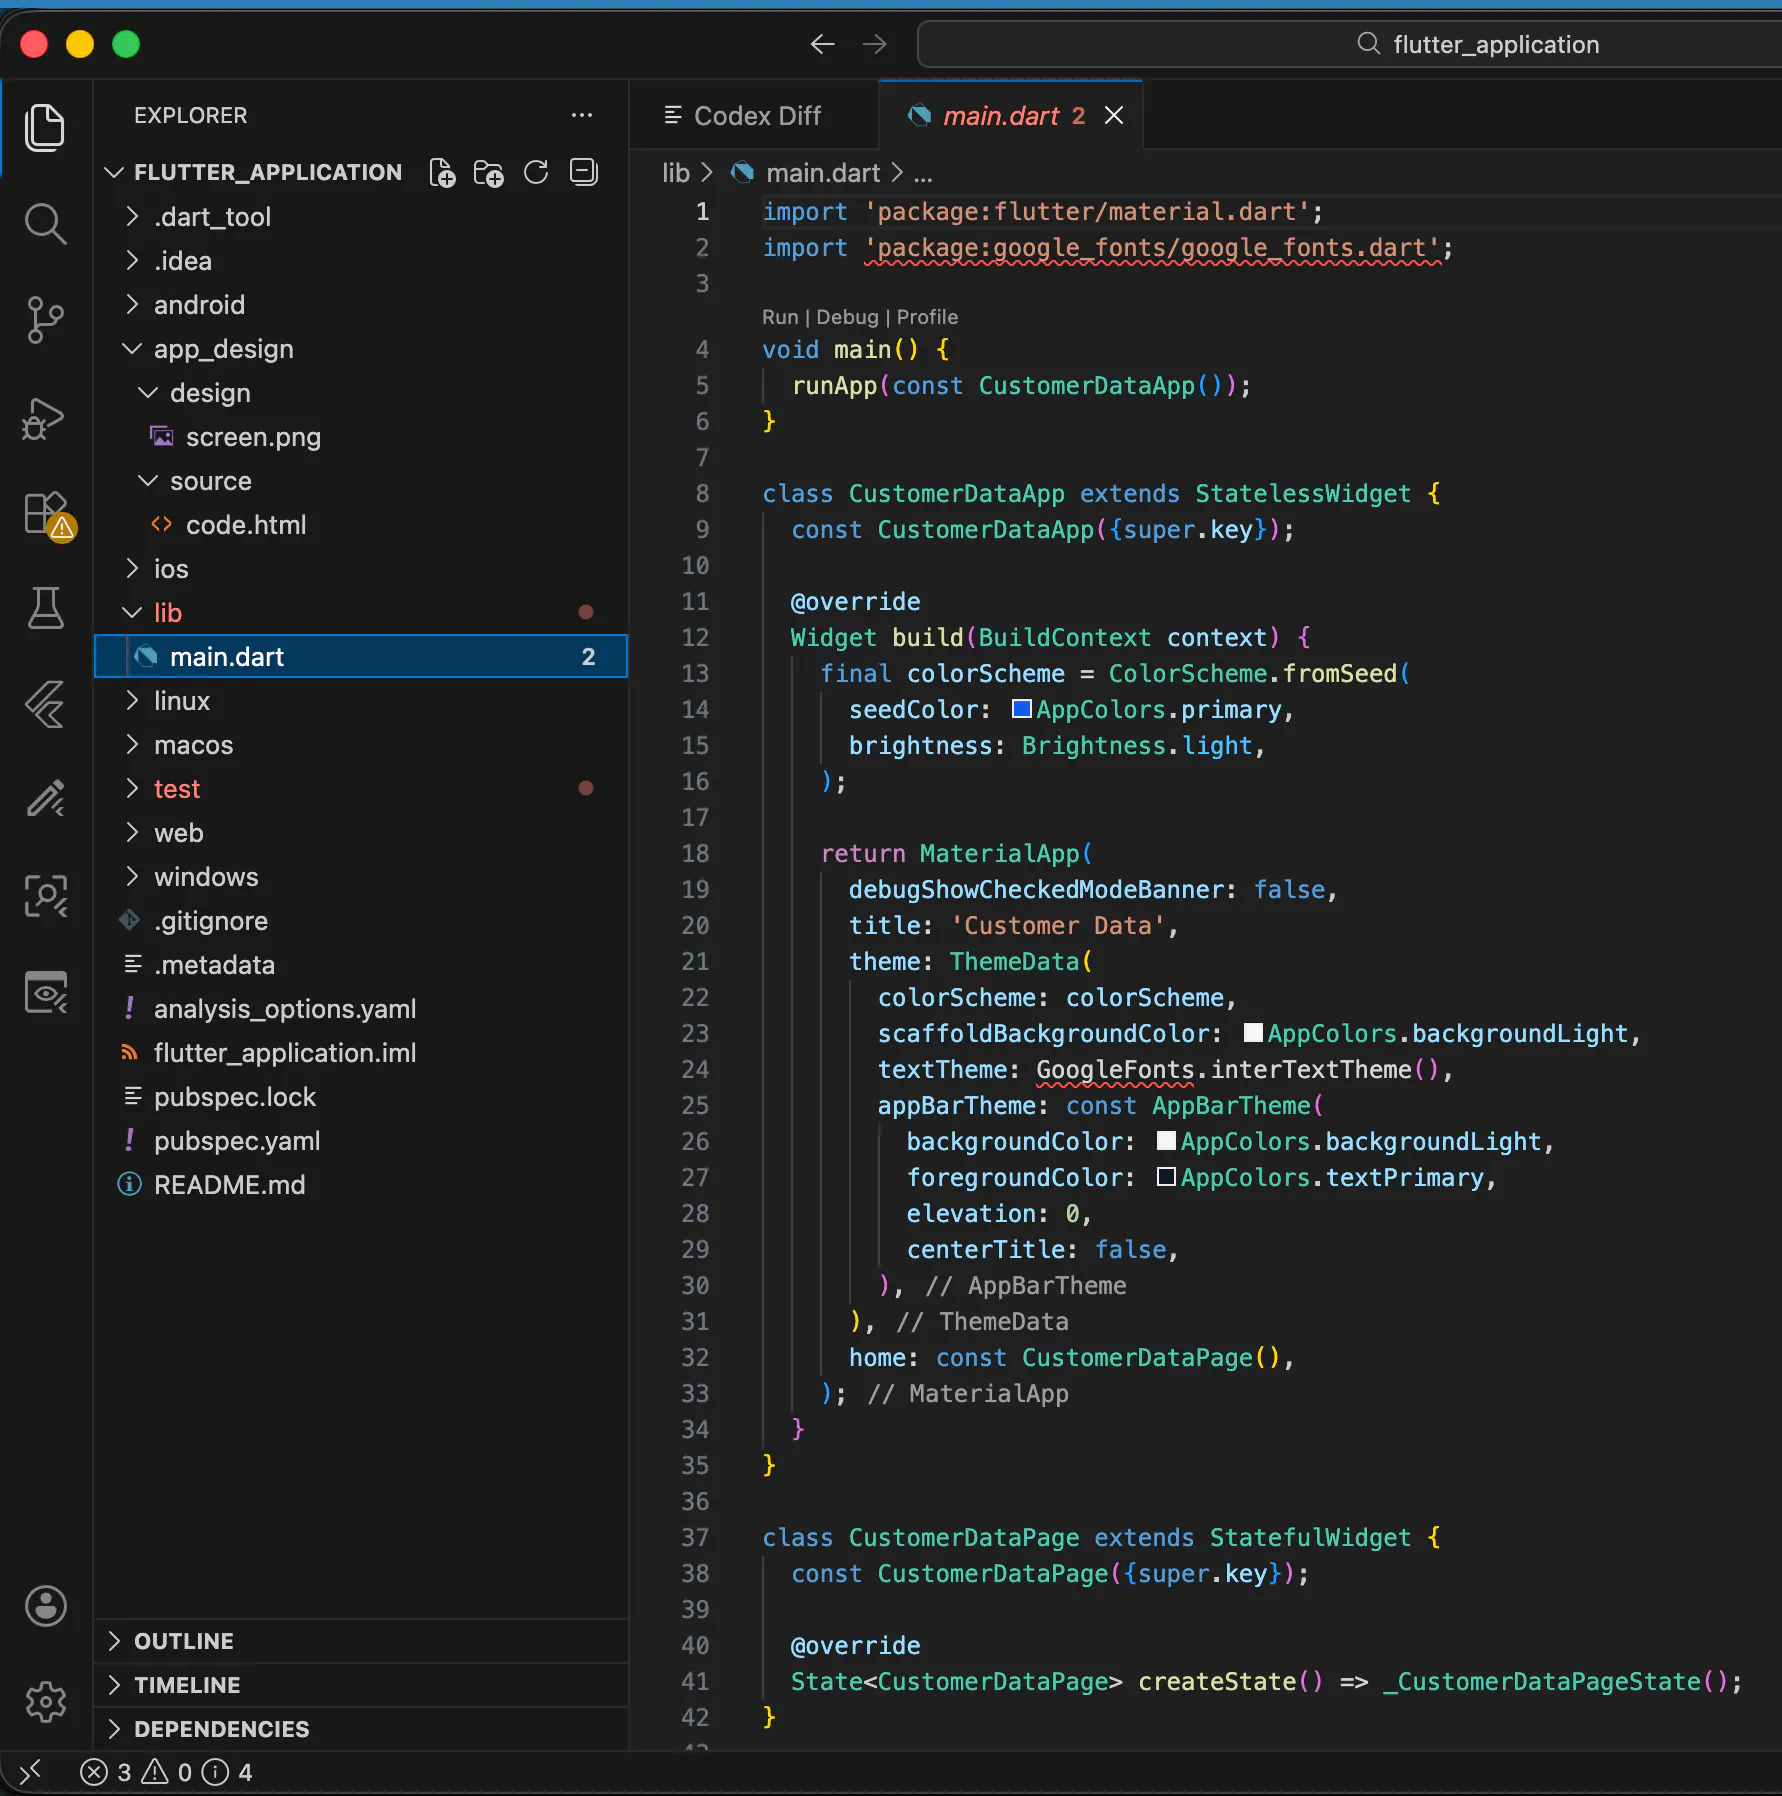The height and width of the screenshot is (1796, 1782).
Task: Collapse all folders in explorer
Action: 584,173
